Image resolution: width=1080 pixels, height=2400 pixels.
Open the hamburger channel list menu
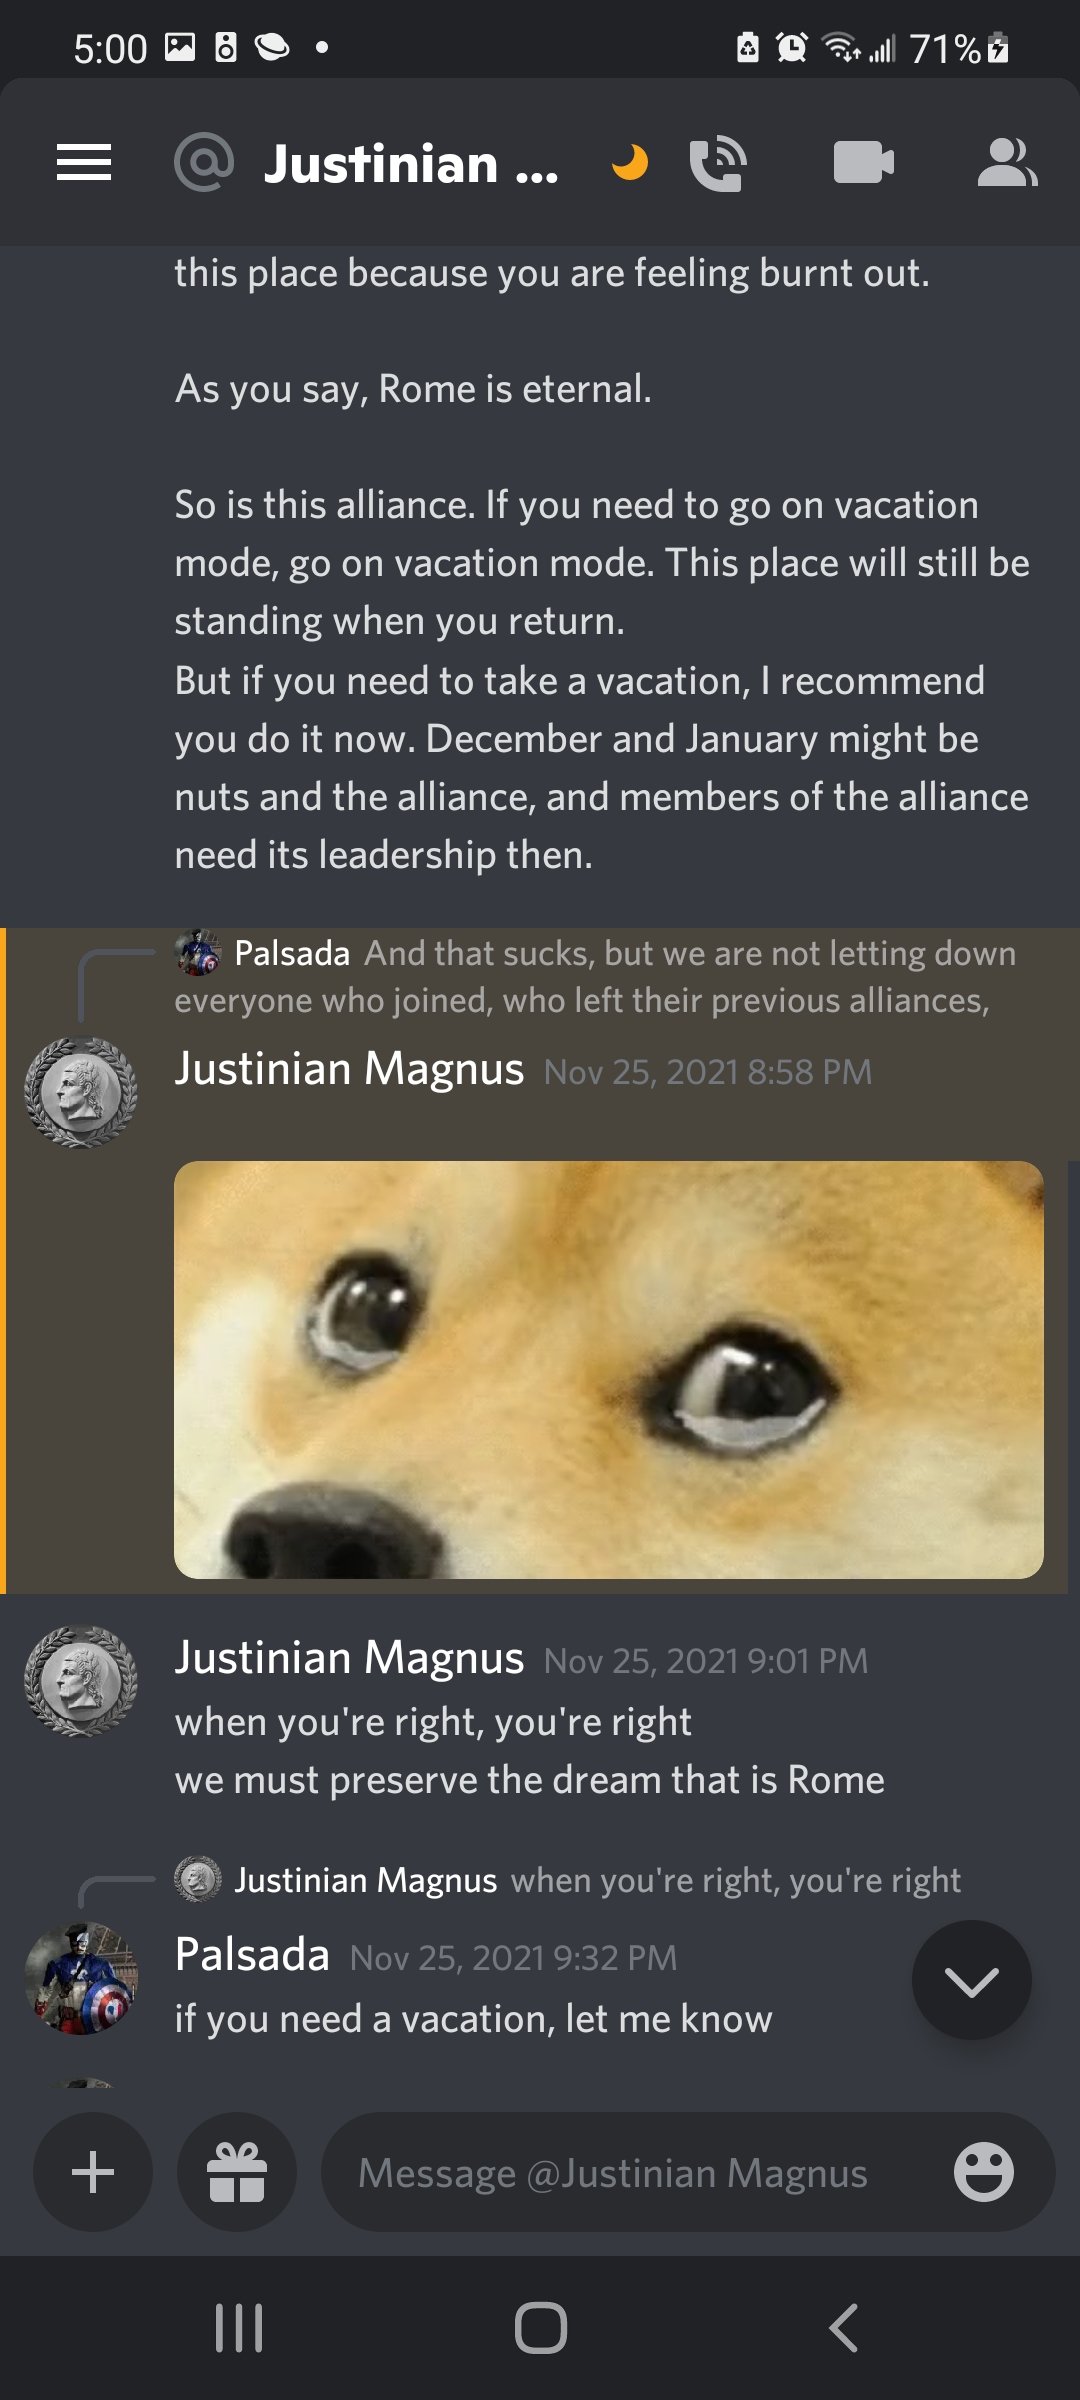coord(84,162)
